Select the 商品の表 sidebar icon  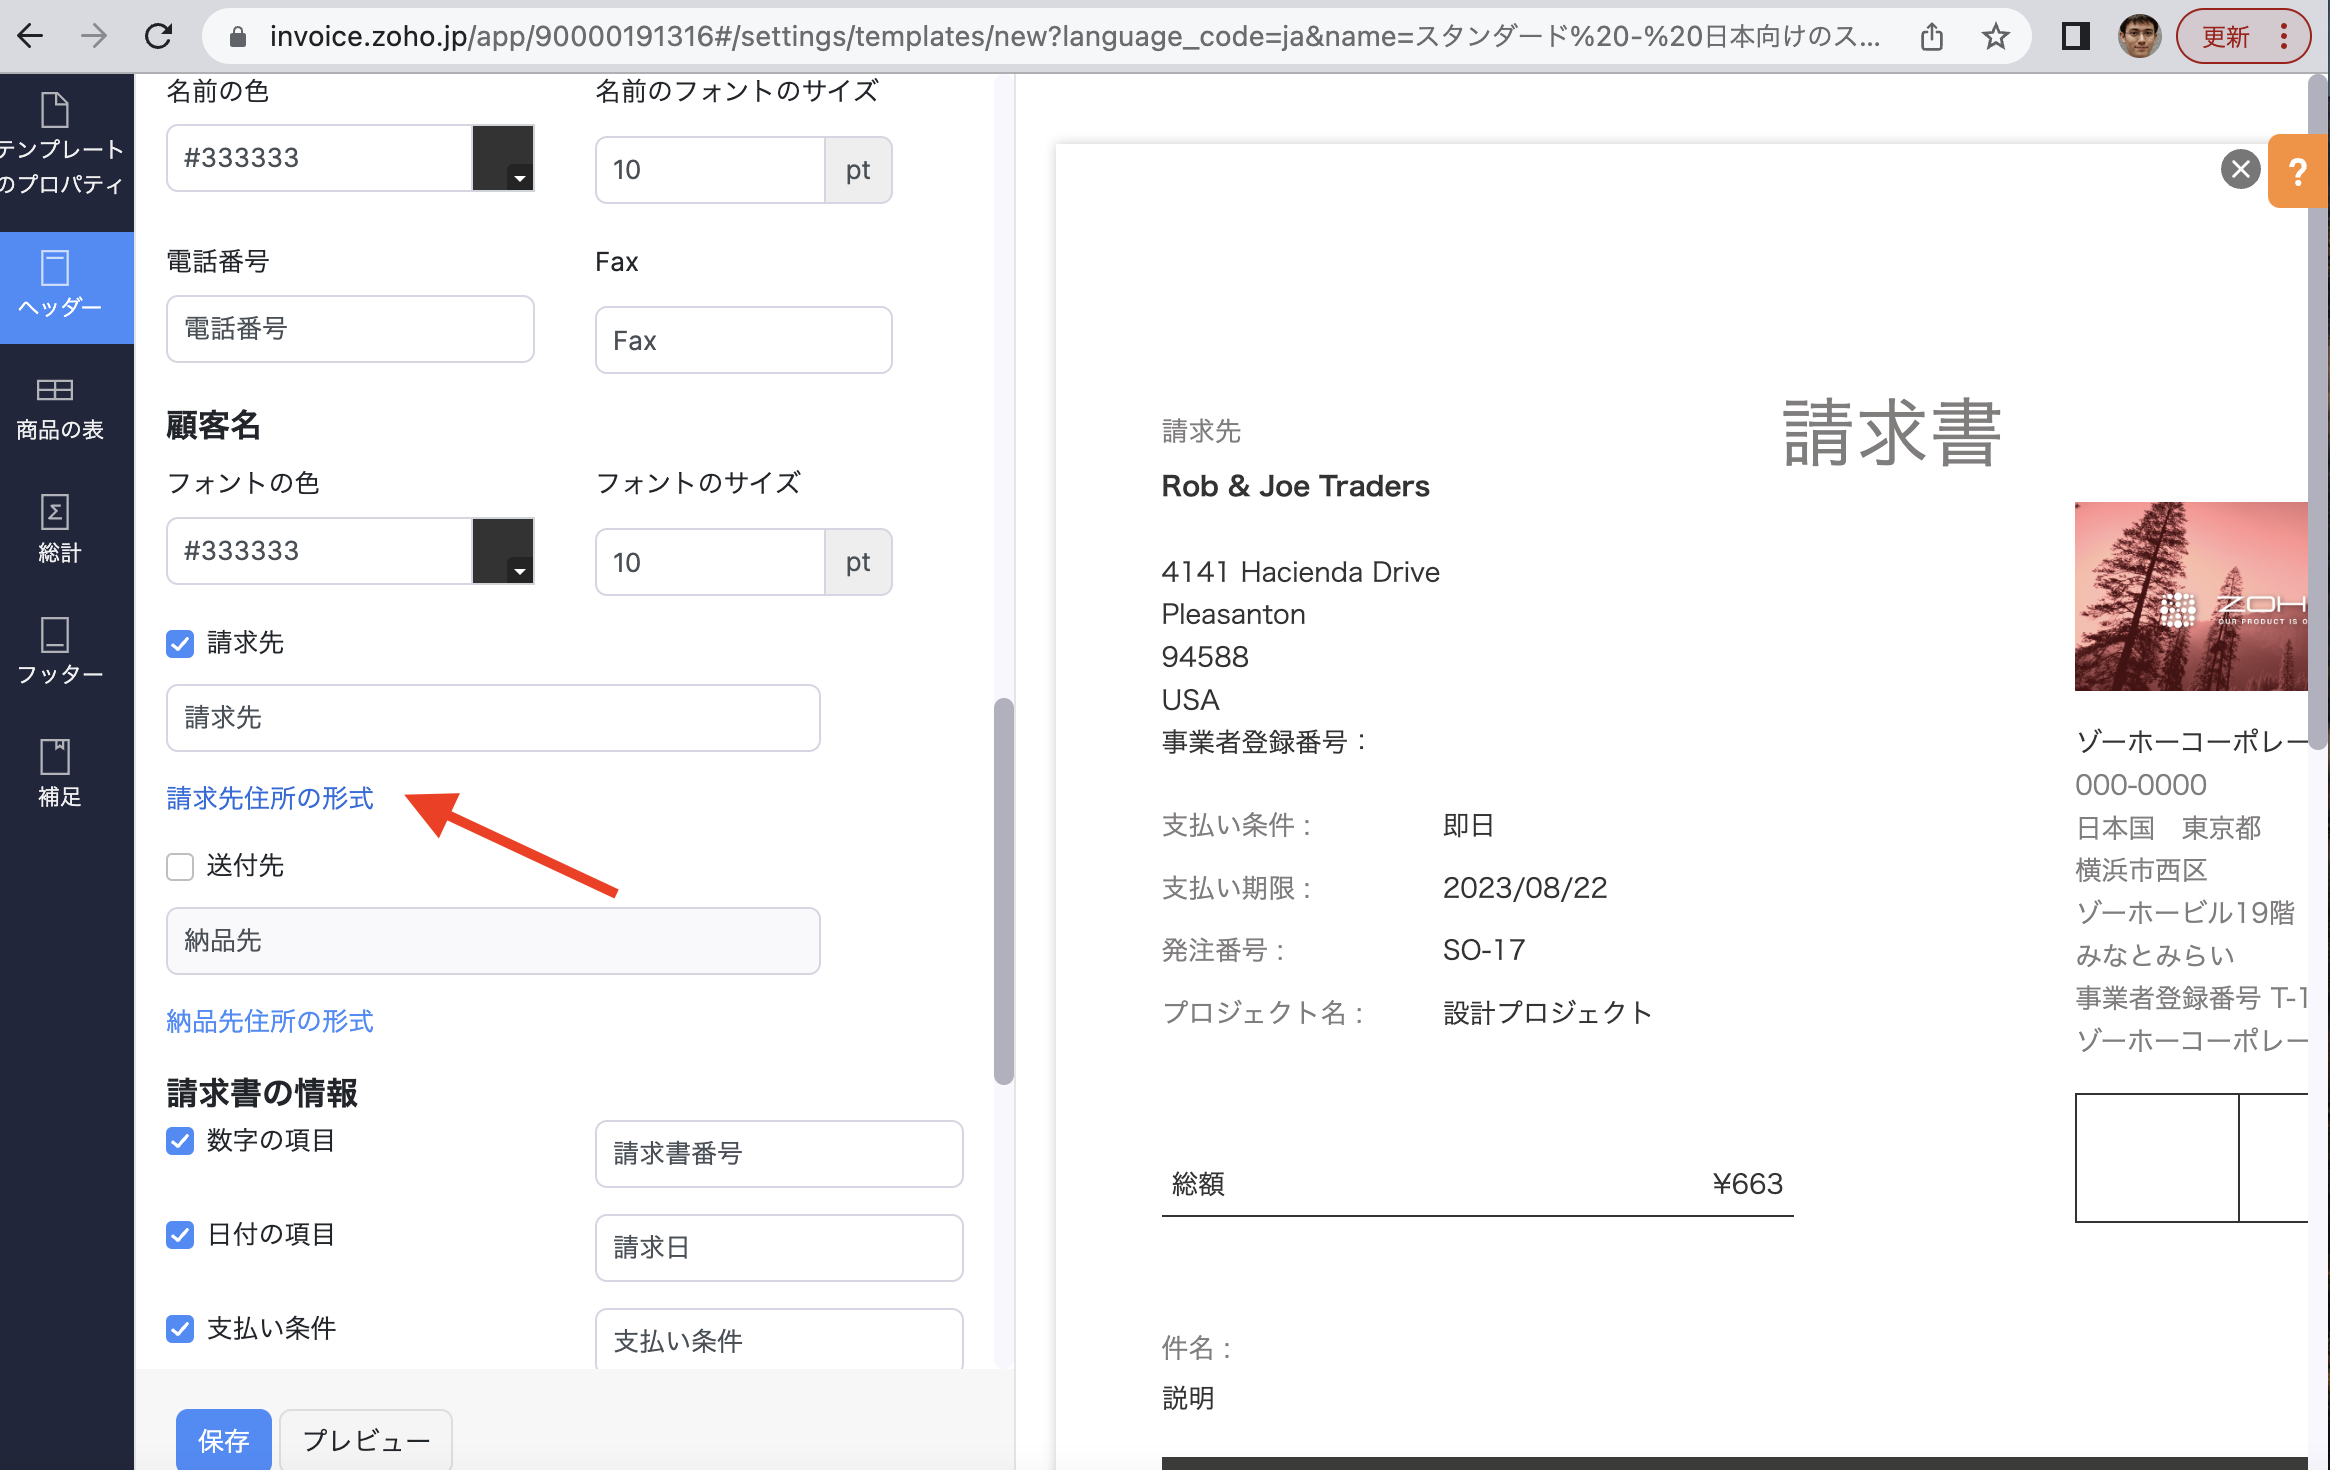[x=58, y=408]
